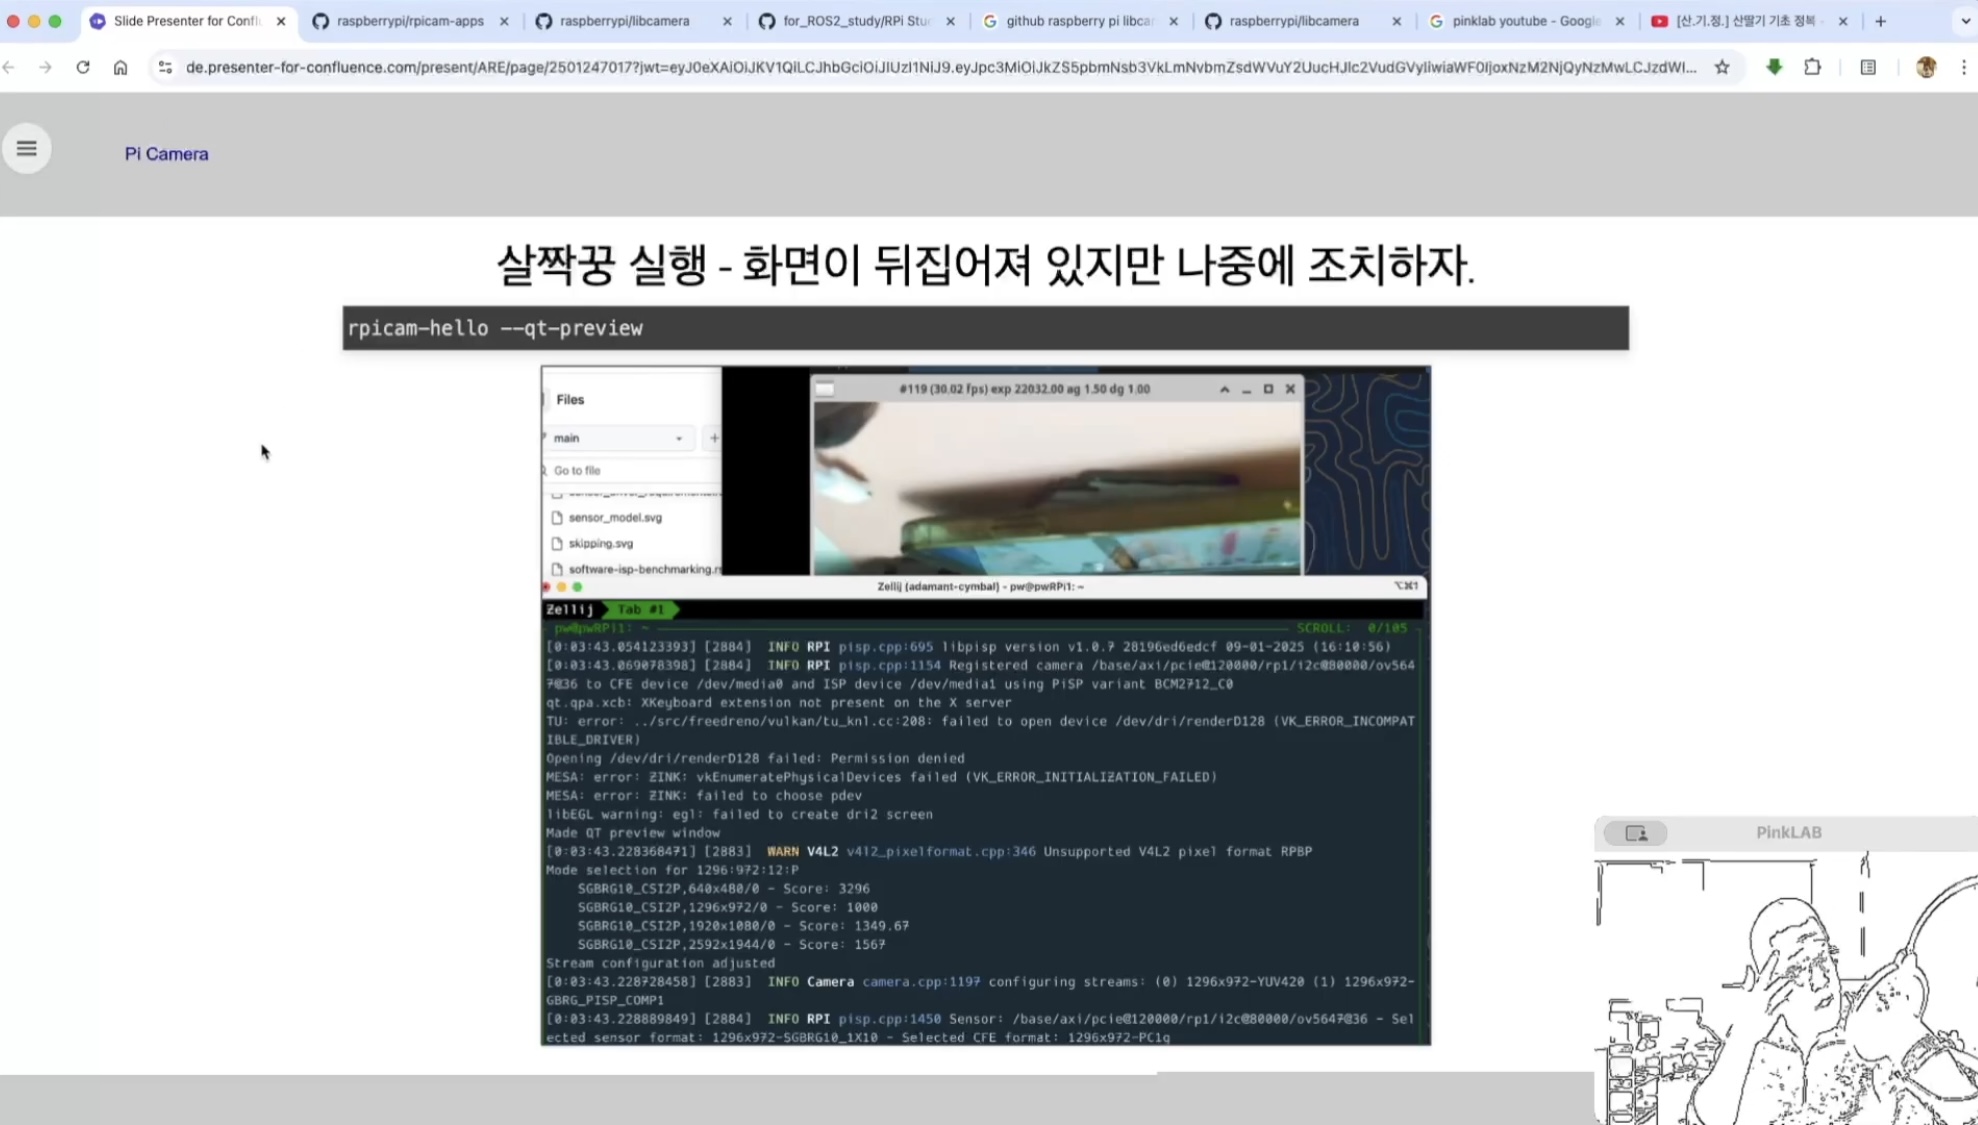Click the rpicam-hello screenshot image
Image resolution: width=1978 pixels, height=1125 pixels.
point(985,705)
